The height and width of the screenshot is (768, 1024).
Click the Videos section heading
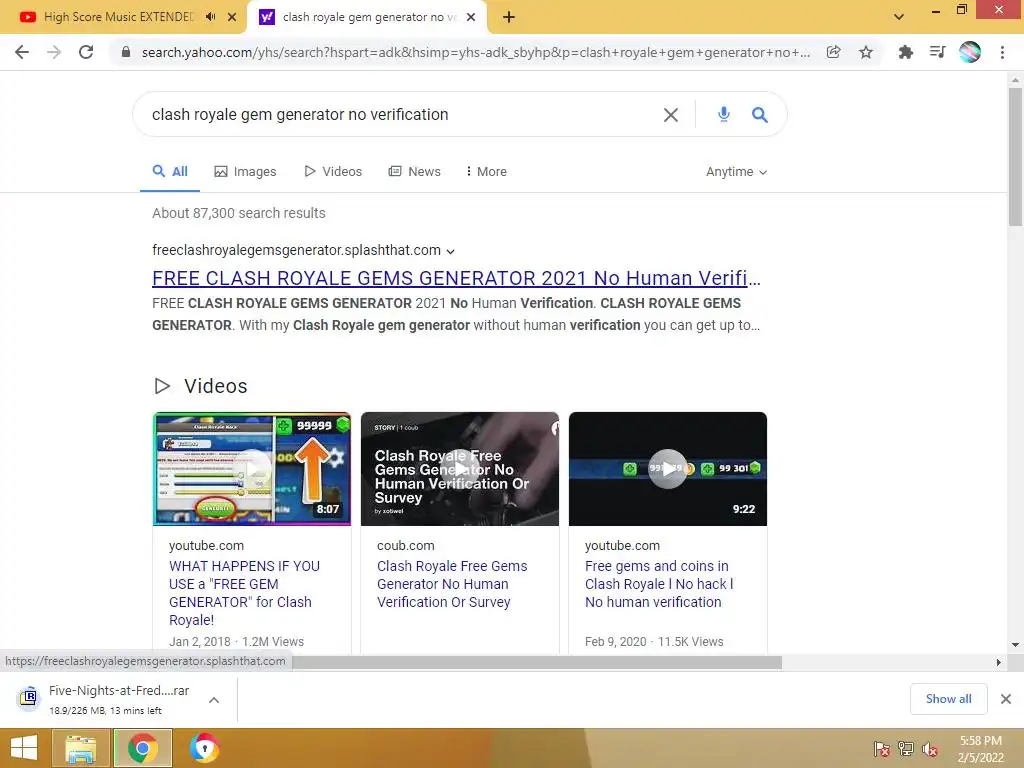click(x=216, y=386)
